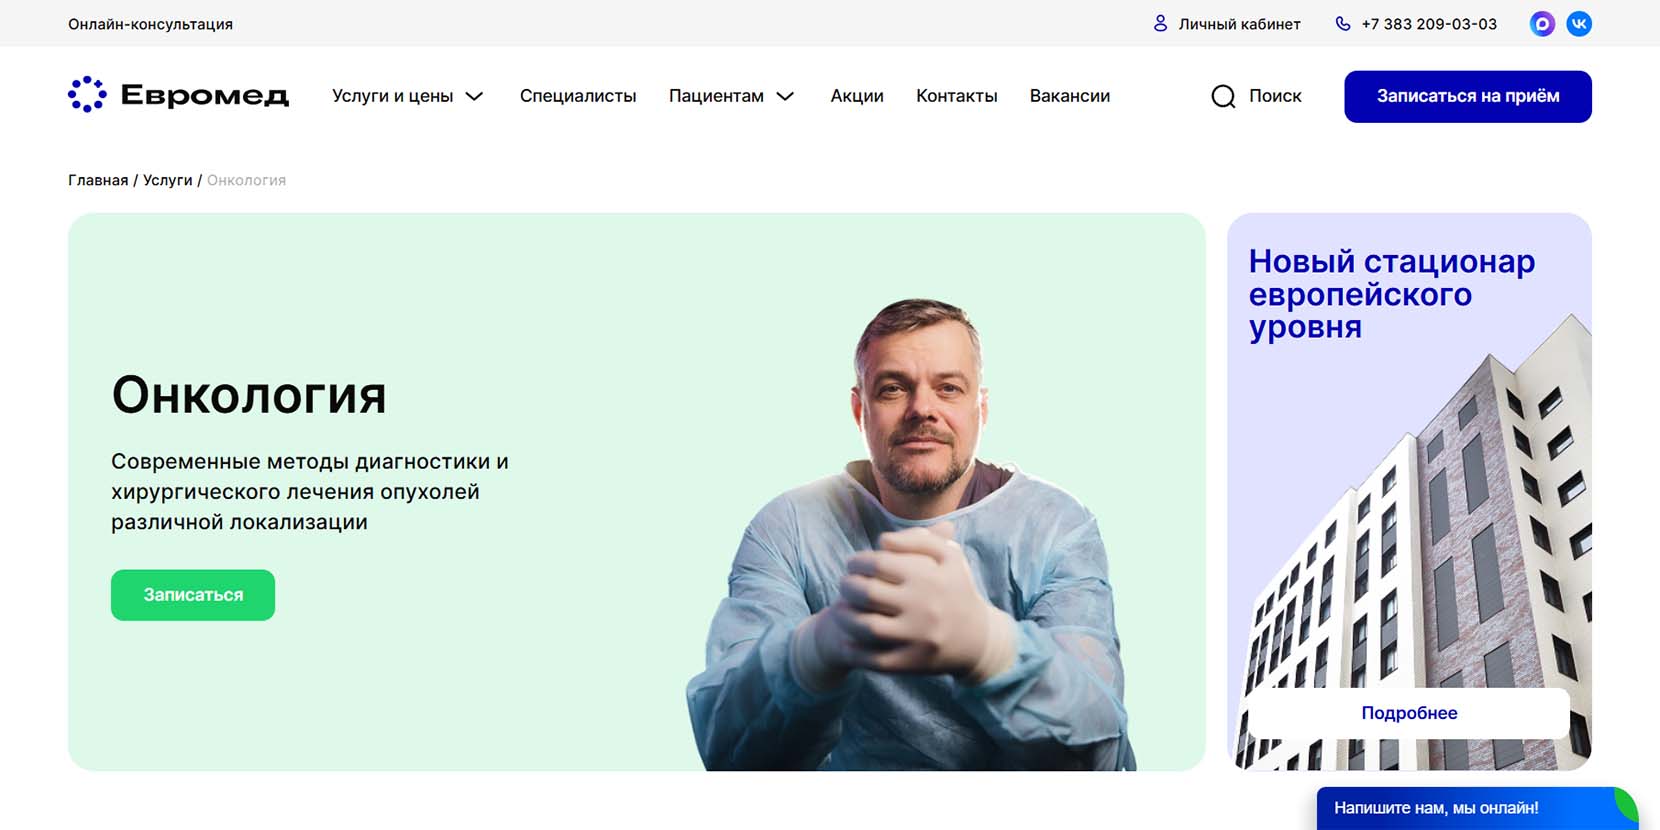Open the purple round social icon
The height and width of the screenshot is (830, 1660).
(1542, 24)
